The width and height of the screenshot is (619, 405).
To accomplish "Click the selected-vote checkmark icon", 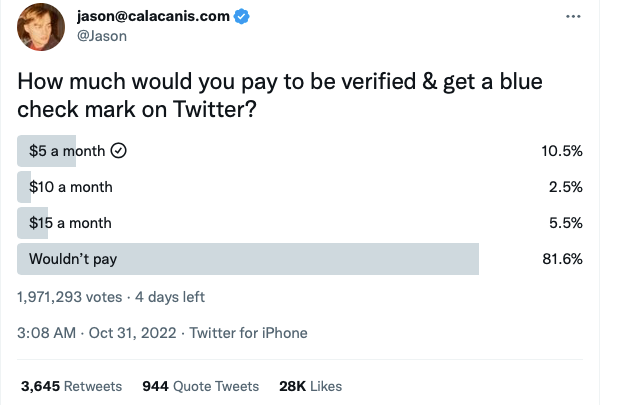I will (118, 151).
